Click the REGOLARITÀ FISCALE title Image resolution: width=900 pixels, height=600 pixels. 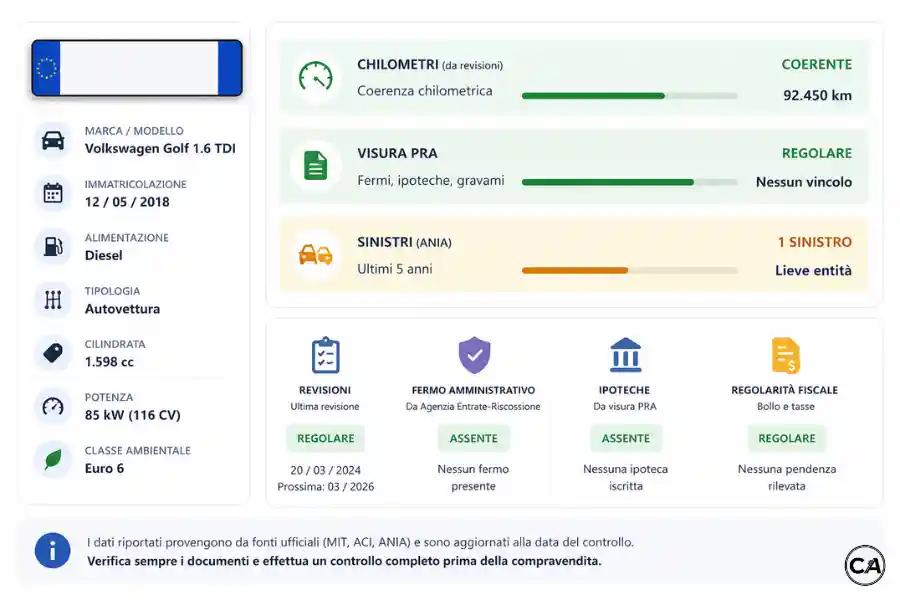[785, 390]
